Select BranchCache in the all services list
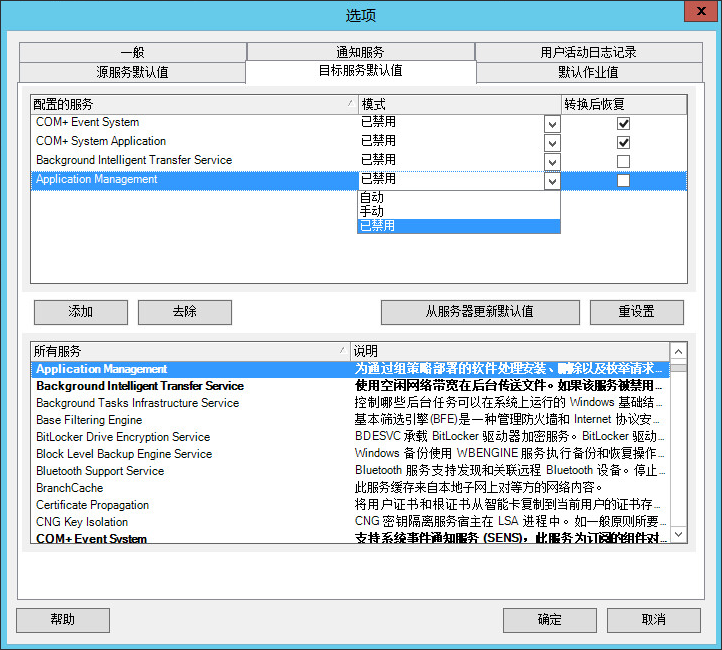This screenshot has height=650, width=722. pos(69,488)
